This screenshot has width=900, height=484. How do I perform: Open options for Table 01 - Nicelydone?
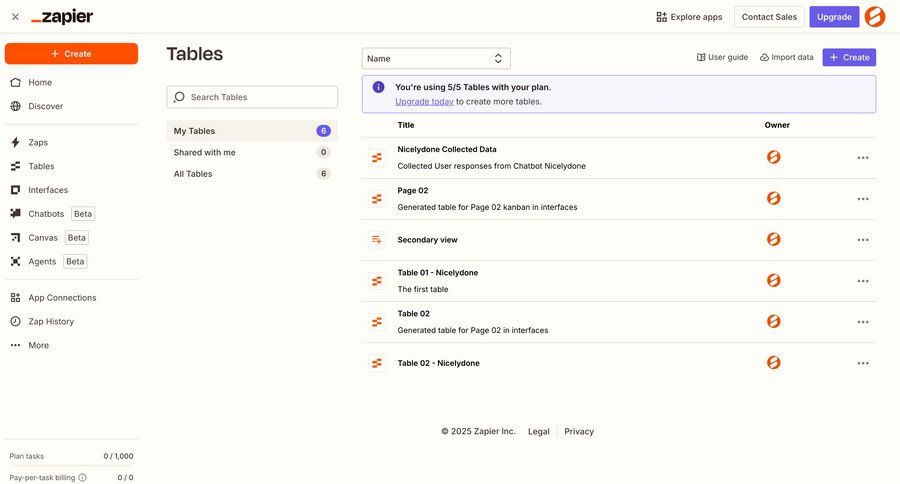tap(863, 281)
